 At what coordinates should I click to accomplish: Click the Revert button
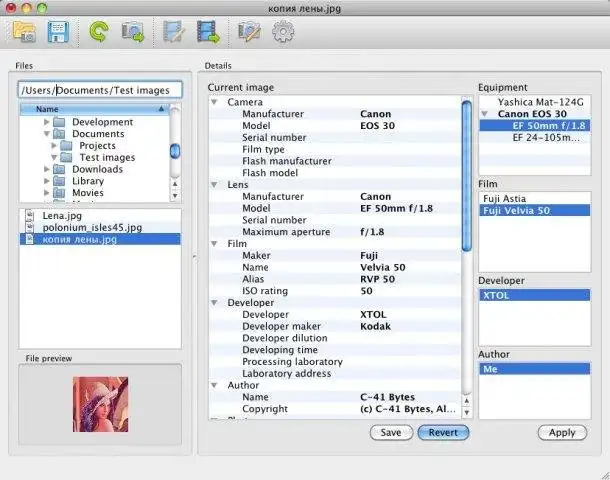coord(443,433)
